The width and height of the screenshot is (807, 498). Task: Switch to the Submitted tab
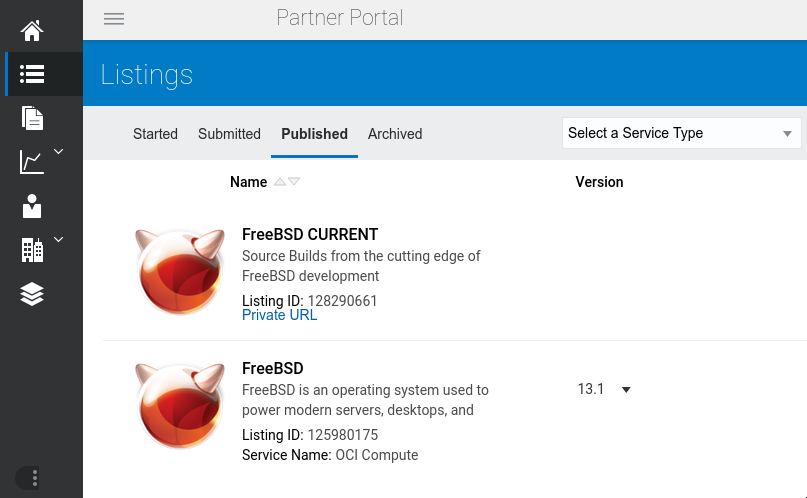(x=229, y=134)
